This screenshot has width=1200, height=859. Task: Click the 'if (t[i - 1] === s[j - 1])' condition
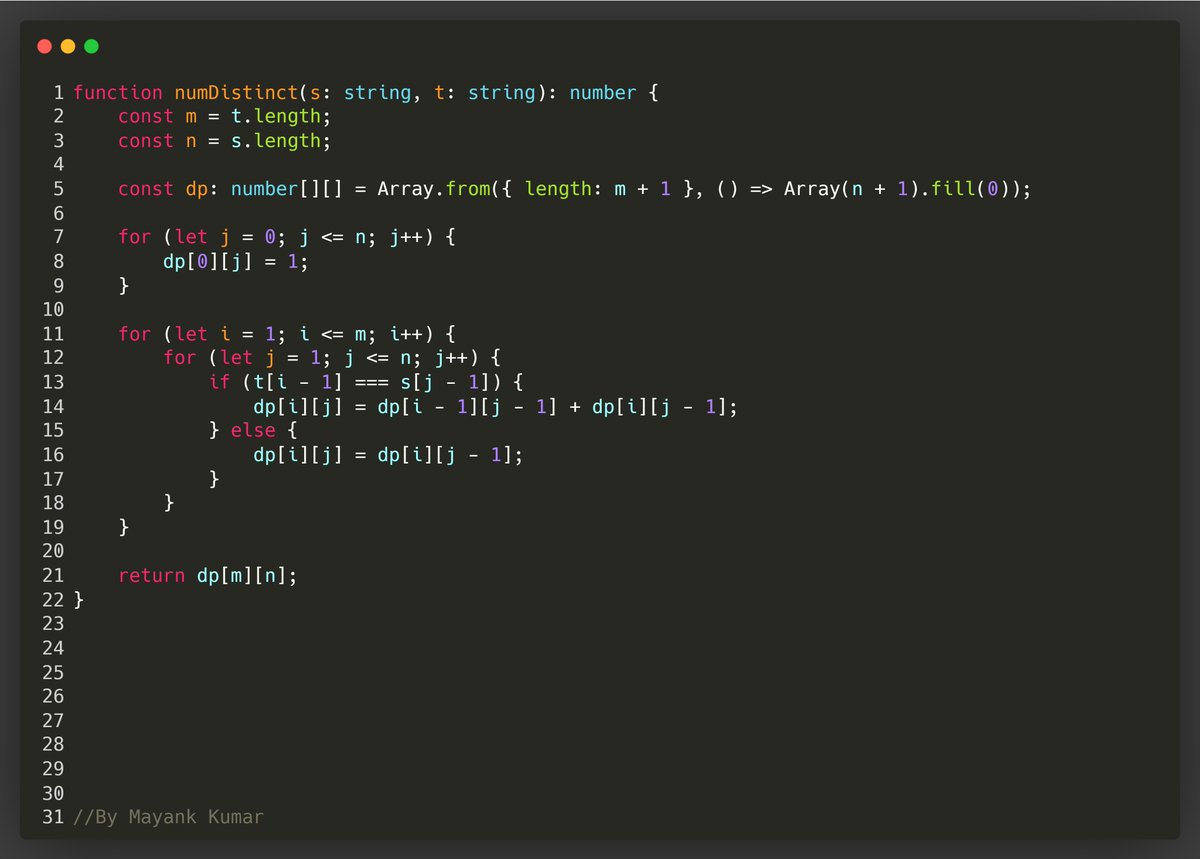pos(366,382)
